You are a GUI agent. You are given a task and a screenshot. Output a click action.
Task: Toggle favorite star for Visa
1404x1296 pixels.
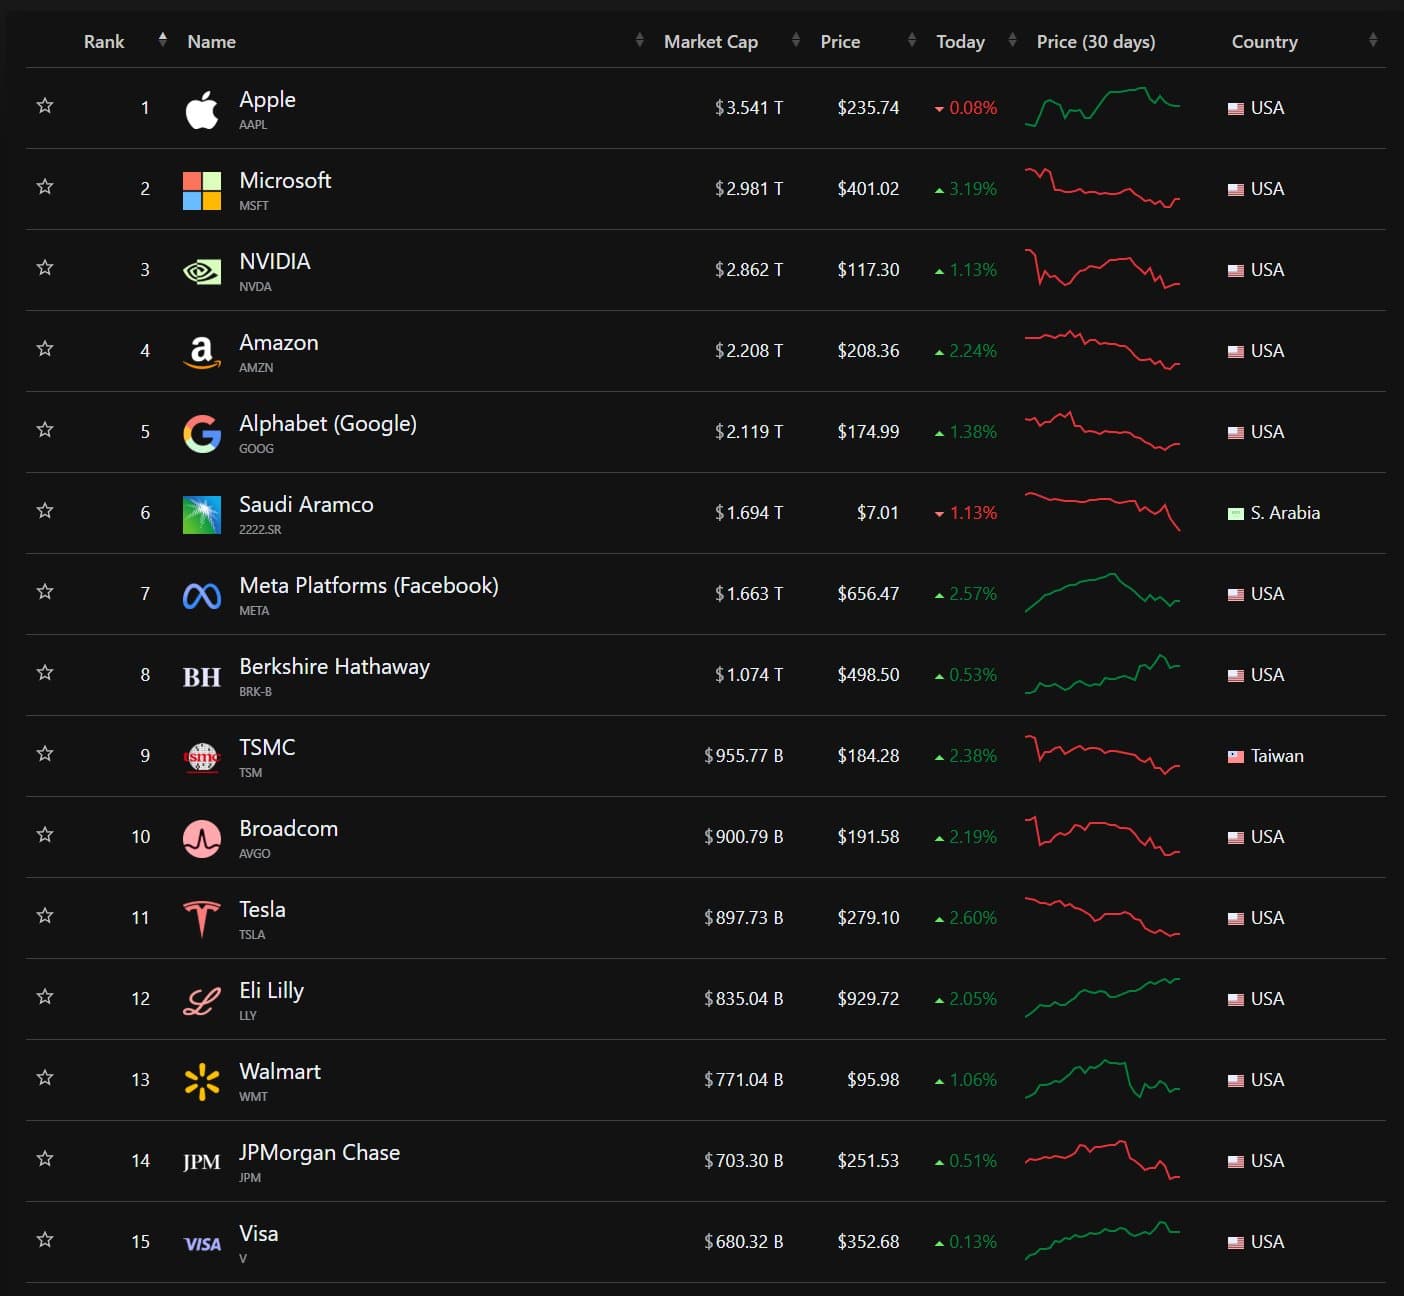tap(45, 1239)
